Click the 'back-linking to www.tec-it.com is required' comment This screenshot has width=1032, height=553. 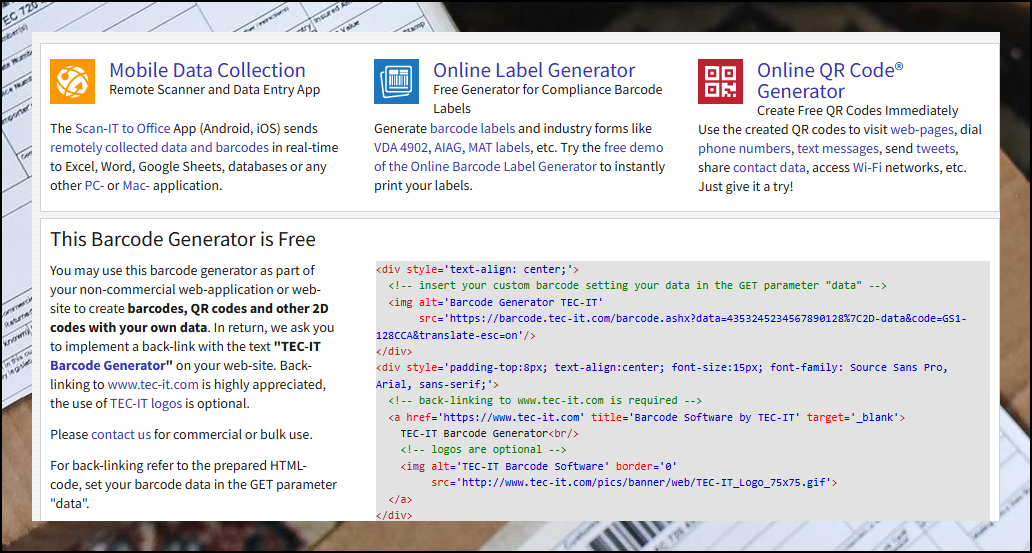pyautogui.click(x=545, y=400)
